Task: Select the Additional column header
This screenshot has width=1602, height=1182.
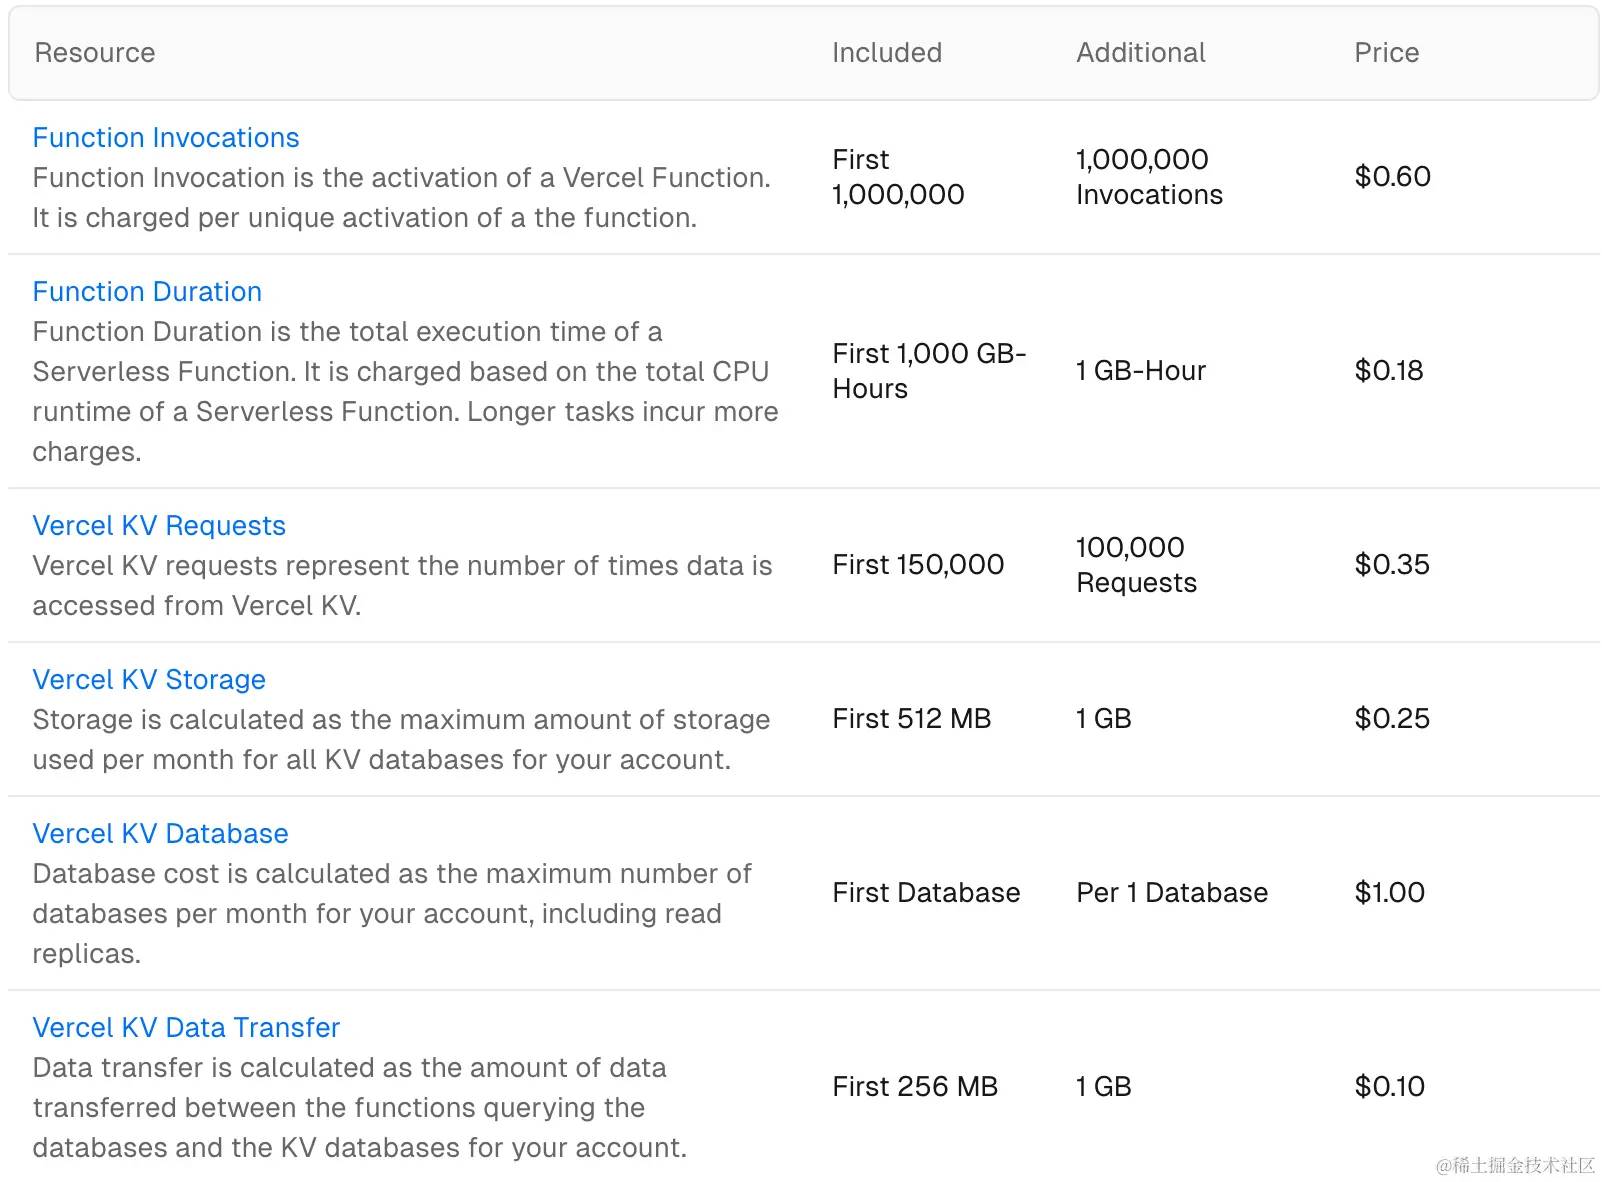Action: coord(1141,53)
